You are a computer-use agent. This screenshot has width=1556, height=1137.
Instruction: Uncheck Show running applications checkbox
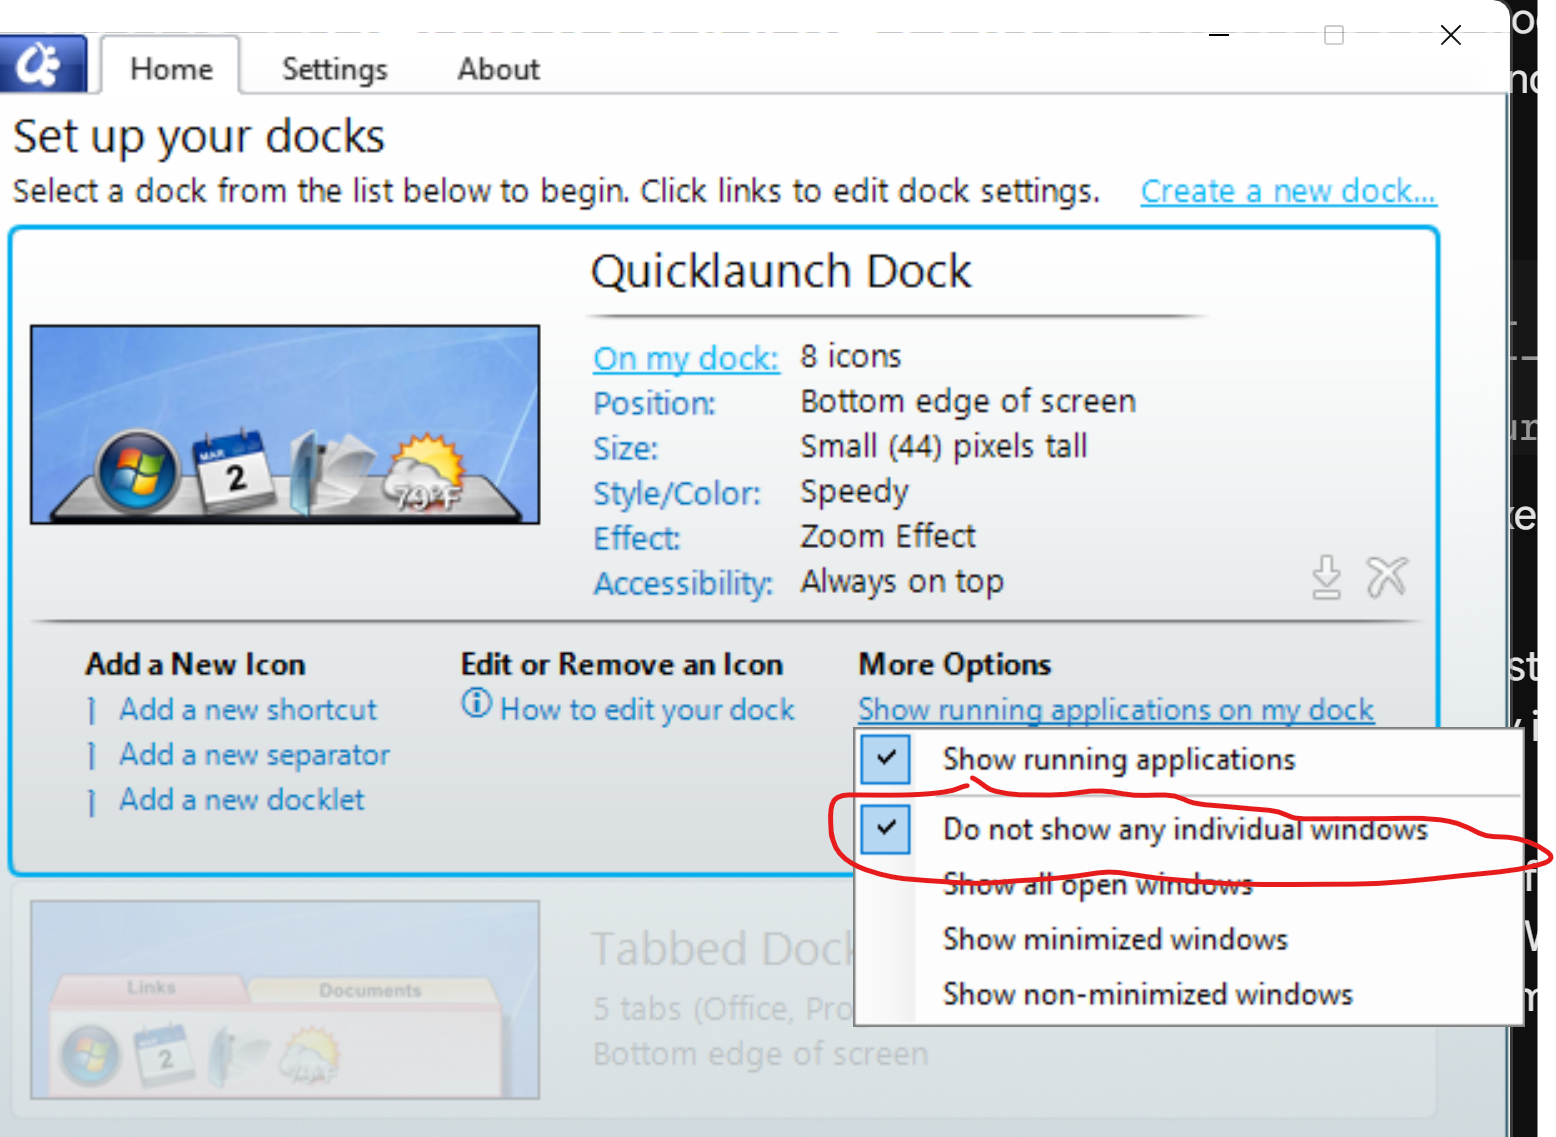point(885,759)
